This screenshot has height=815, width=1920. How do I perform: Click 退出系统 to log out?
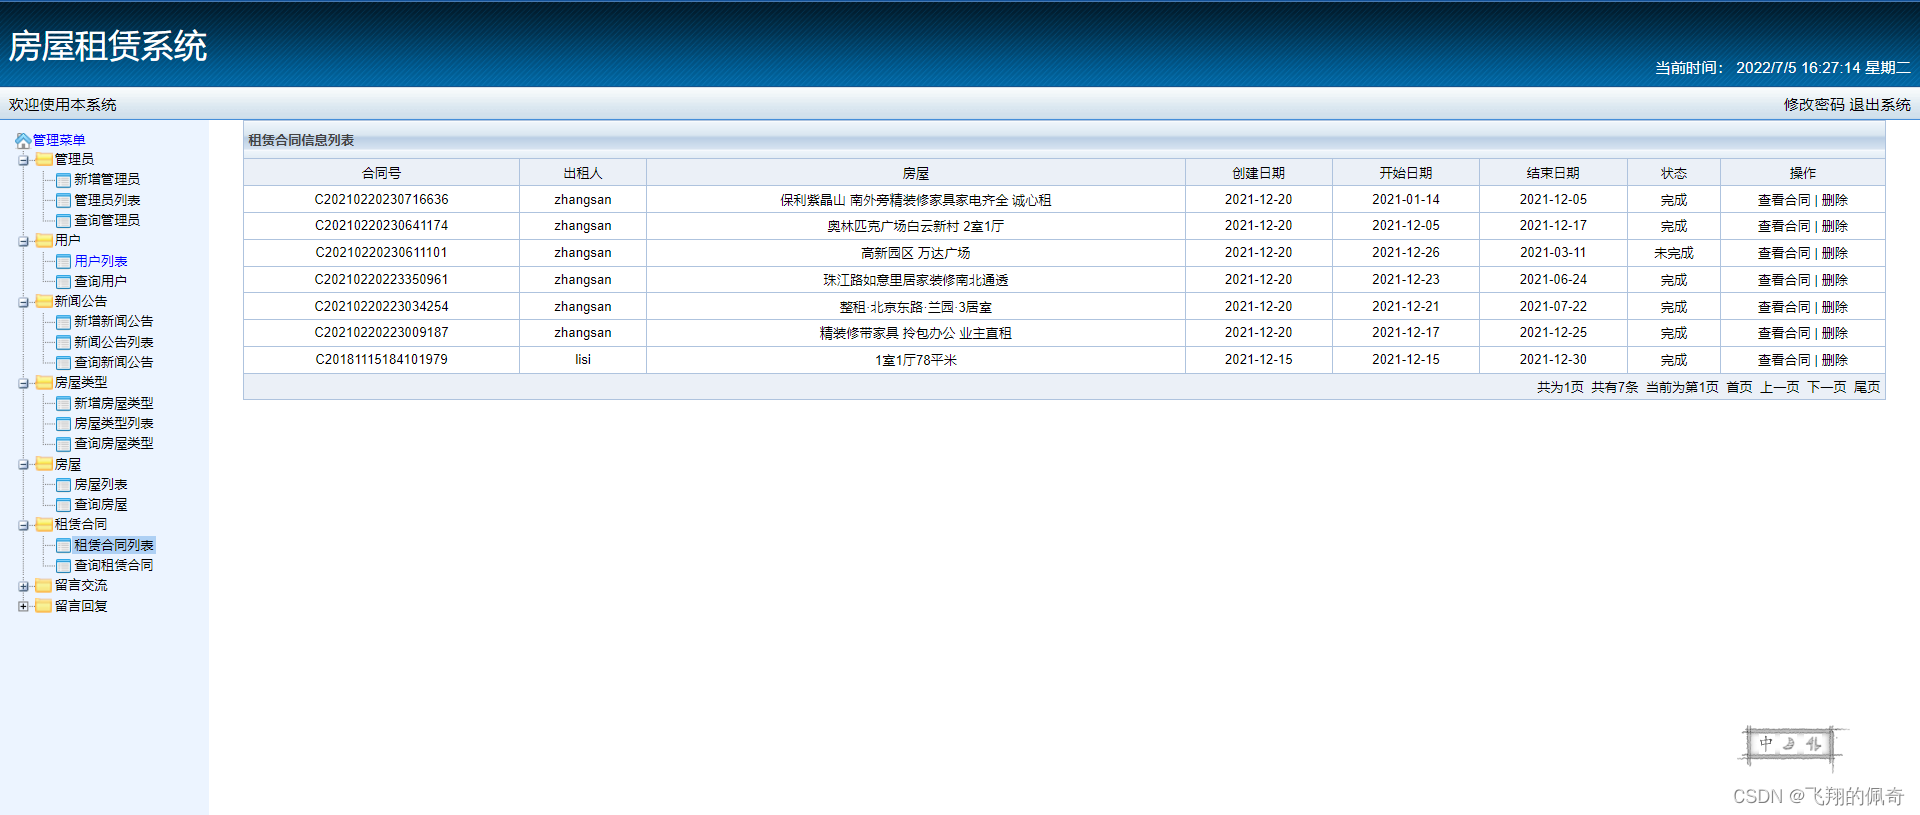1879,105
